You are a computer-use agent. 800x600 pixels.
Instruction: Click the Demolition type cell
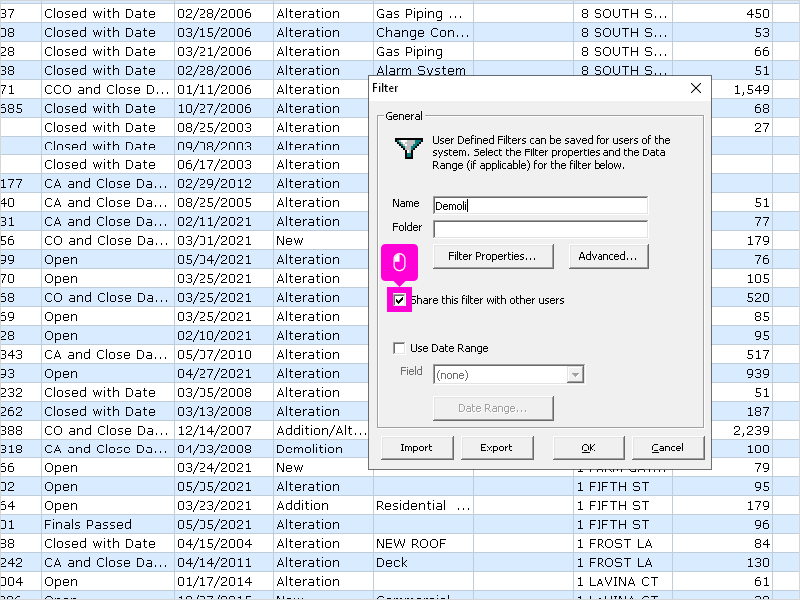(323, 449)
